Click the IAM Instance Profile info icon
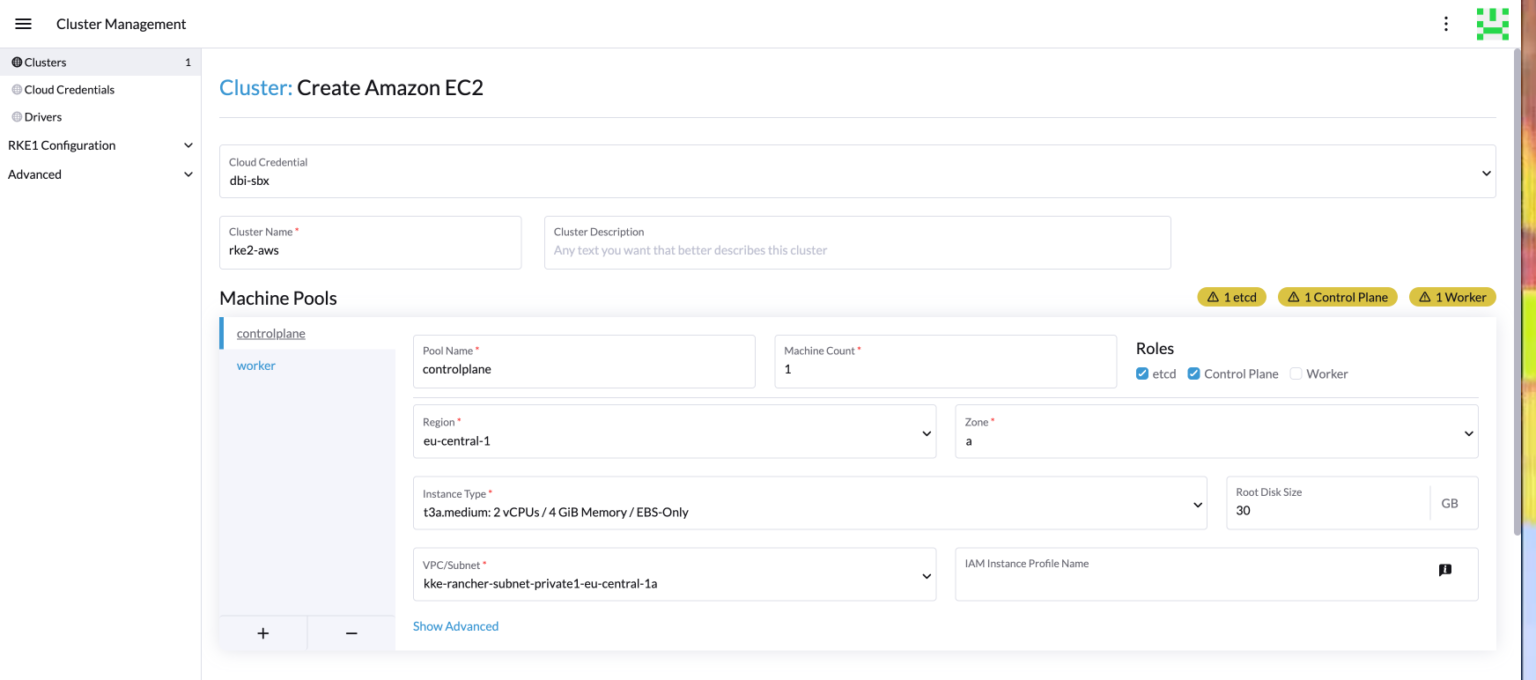1536x680 pixels. click(1444, 569)
